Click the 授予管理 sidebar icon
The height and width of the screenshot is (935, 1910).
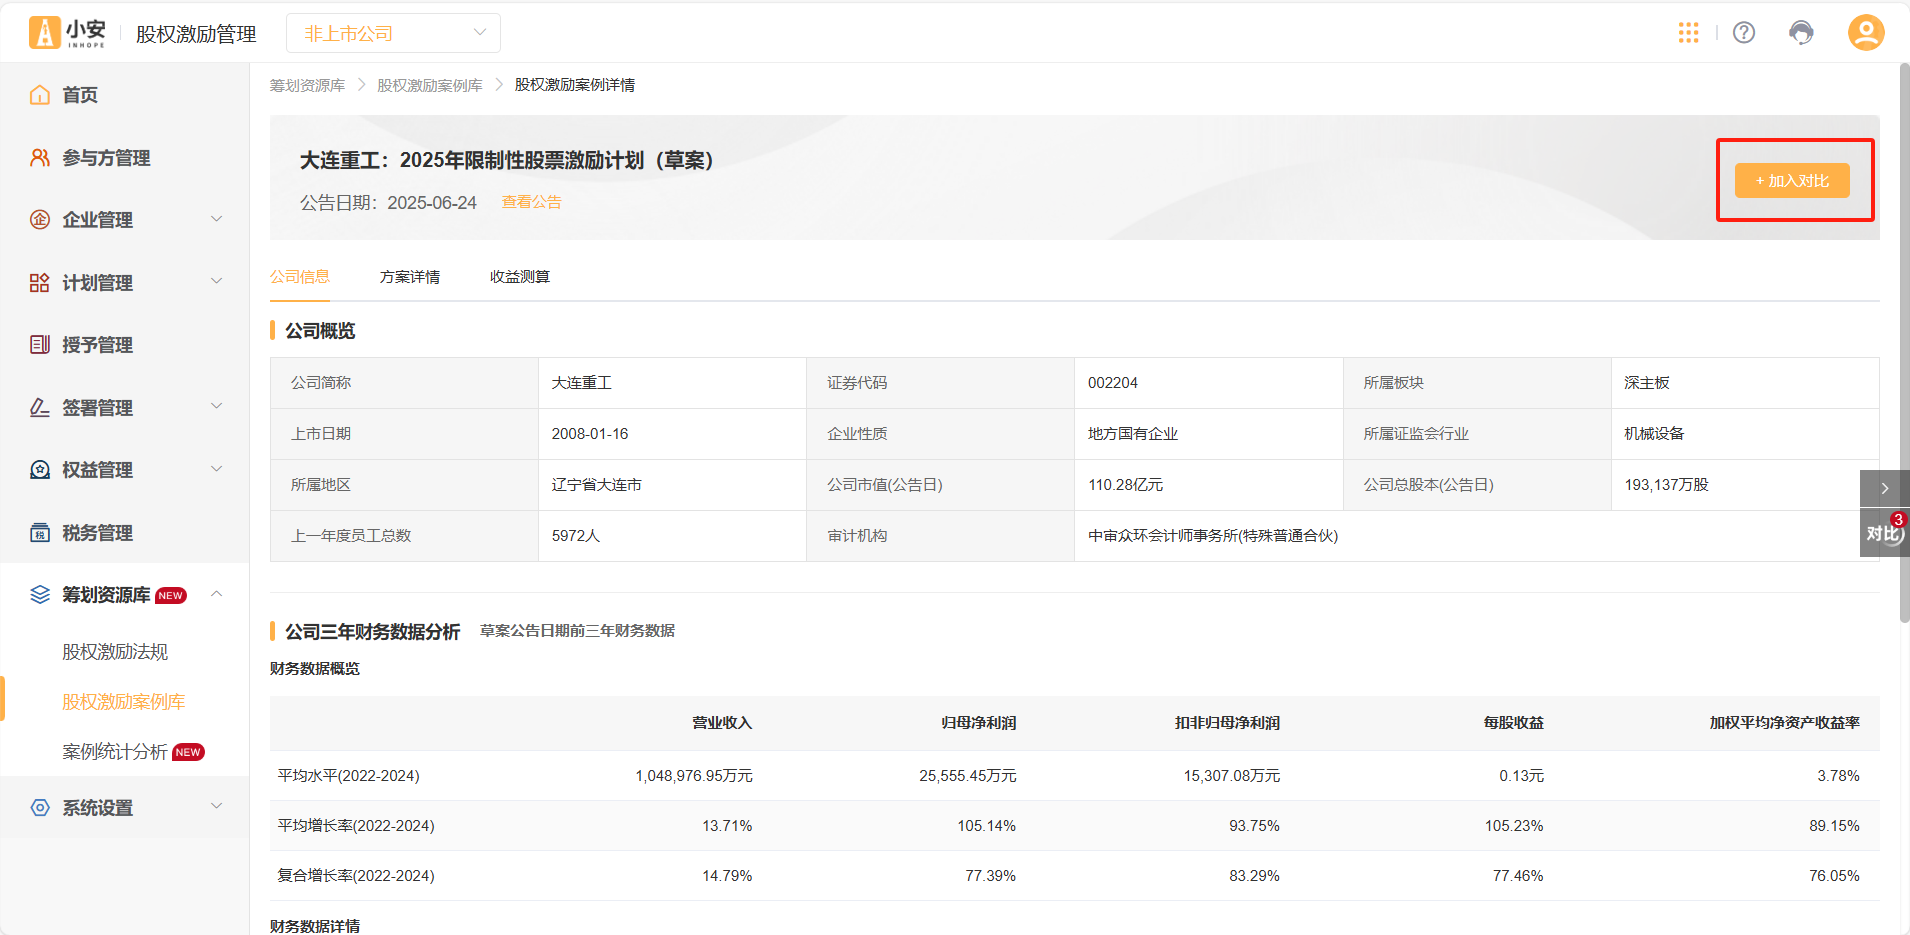[x=40, y=345]
